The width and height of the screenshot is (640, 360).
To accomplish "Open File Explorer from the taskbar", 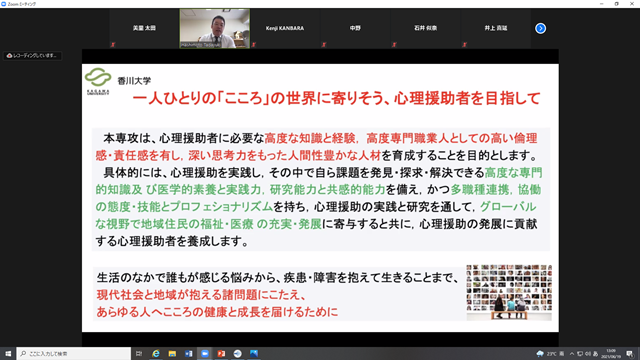I will pos(172,353).
